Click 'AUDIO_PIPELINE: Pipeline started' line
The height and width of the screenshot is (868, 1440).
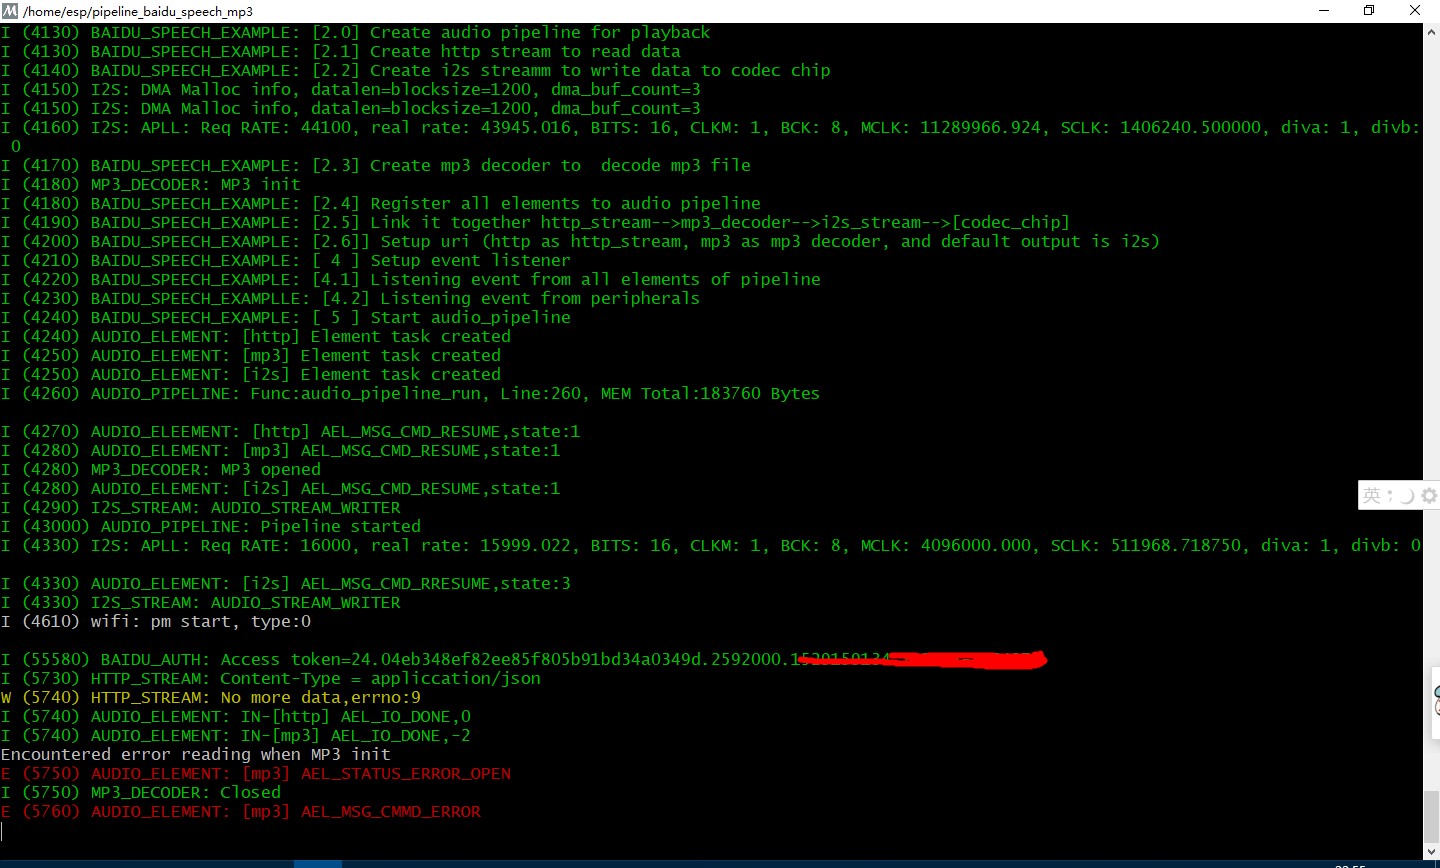click(x=211, y=526)
